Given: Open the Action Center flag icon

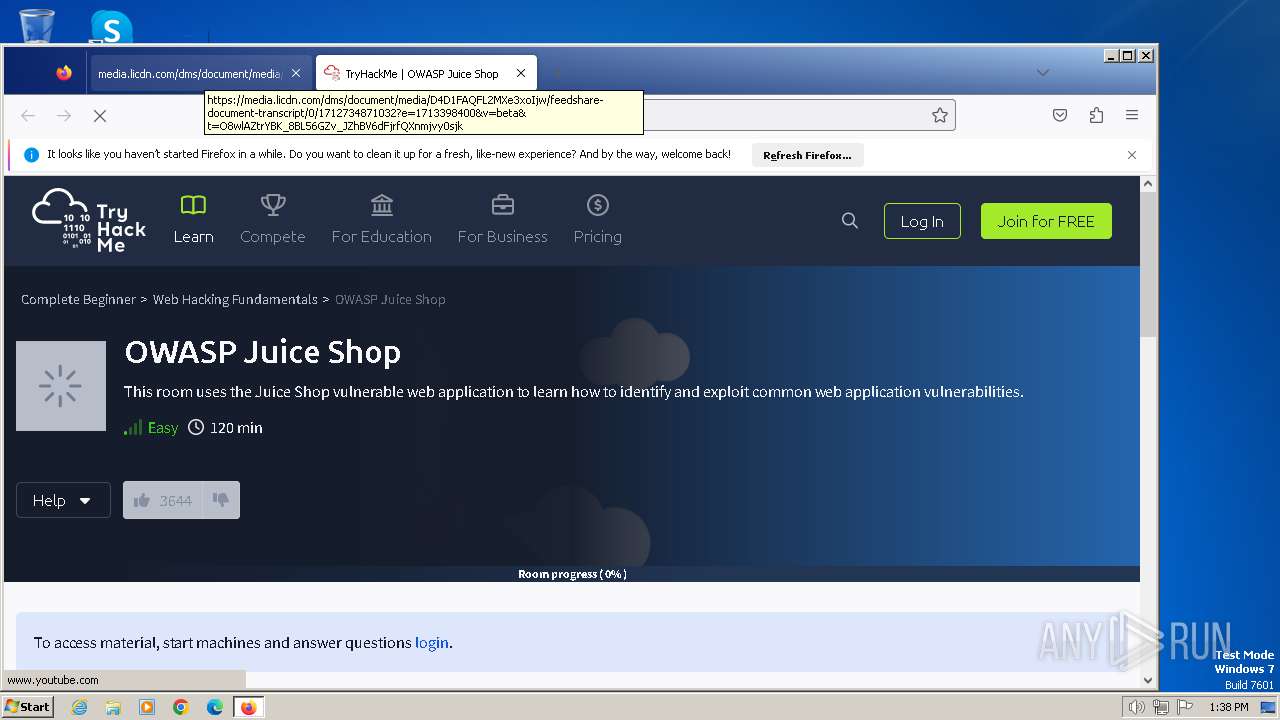Looking at the screenshot, I should 1185,707.
